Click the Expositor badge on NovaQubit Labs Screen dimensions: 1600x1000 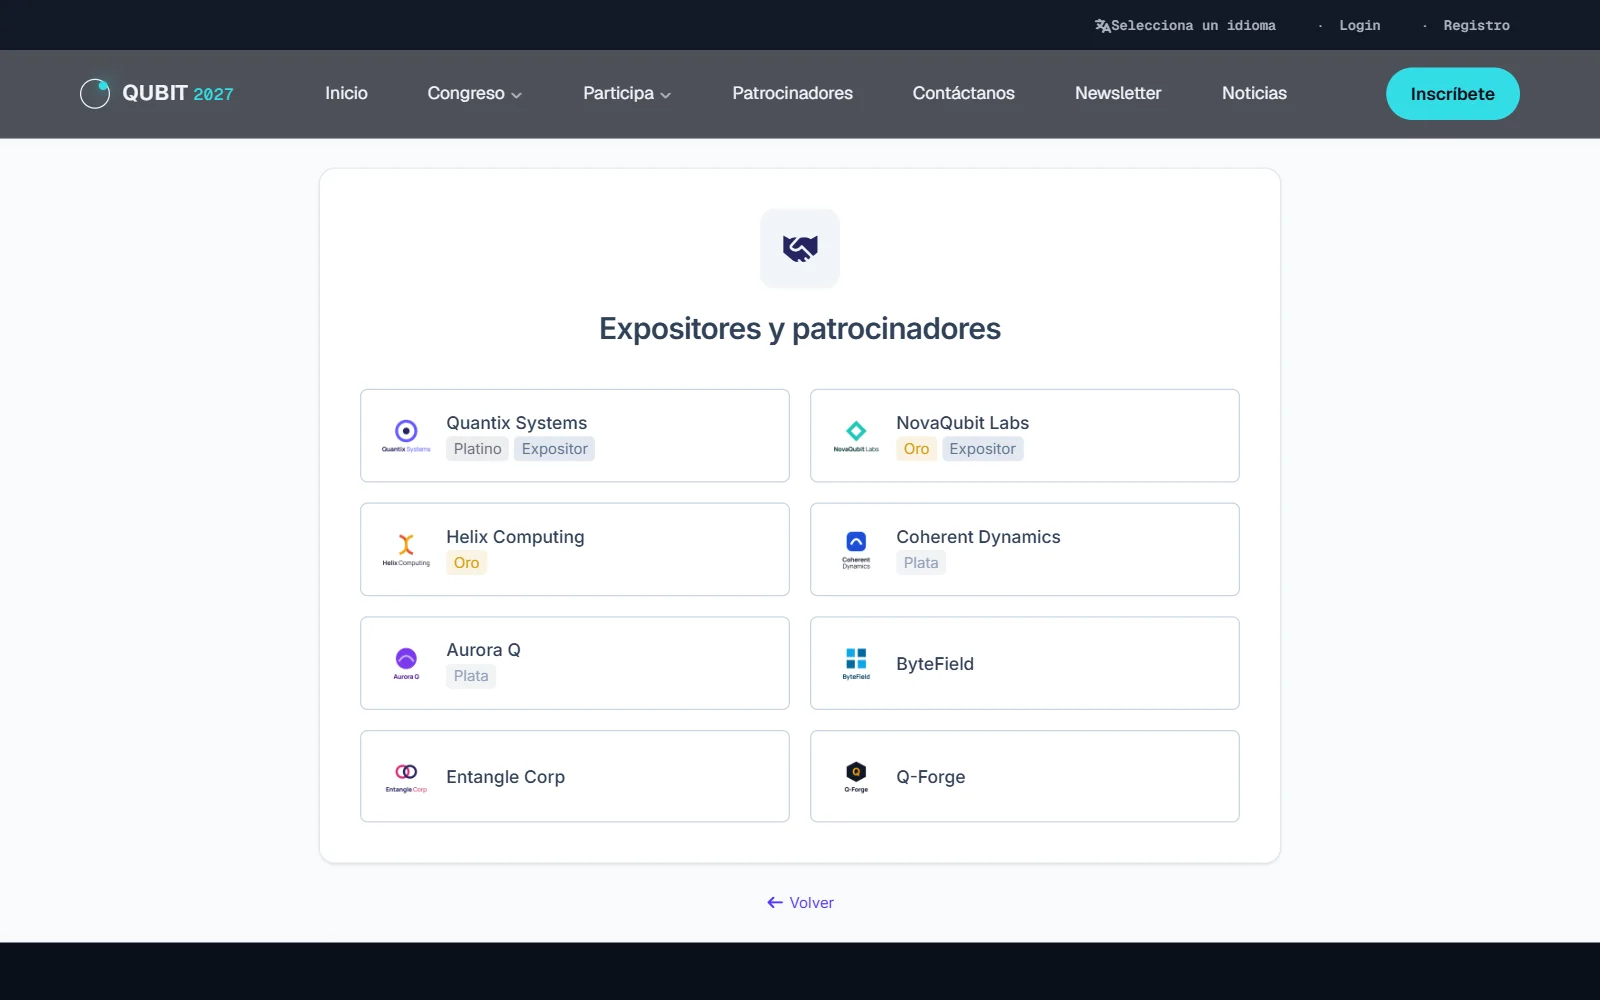[x=982, y=449]
